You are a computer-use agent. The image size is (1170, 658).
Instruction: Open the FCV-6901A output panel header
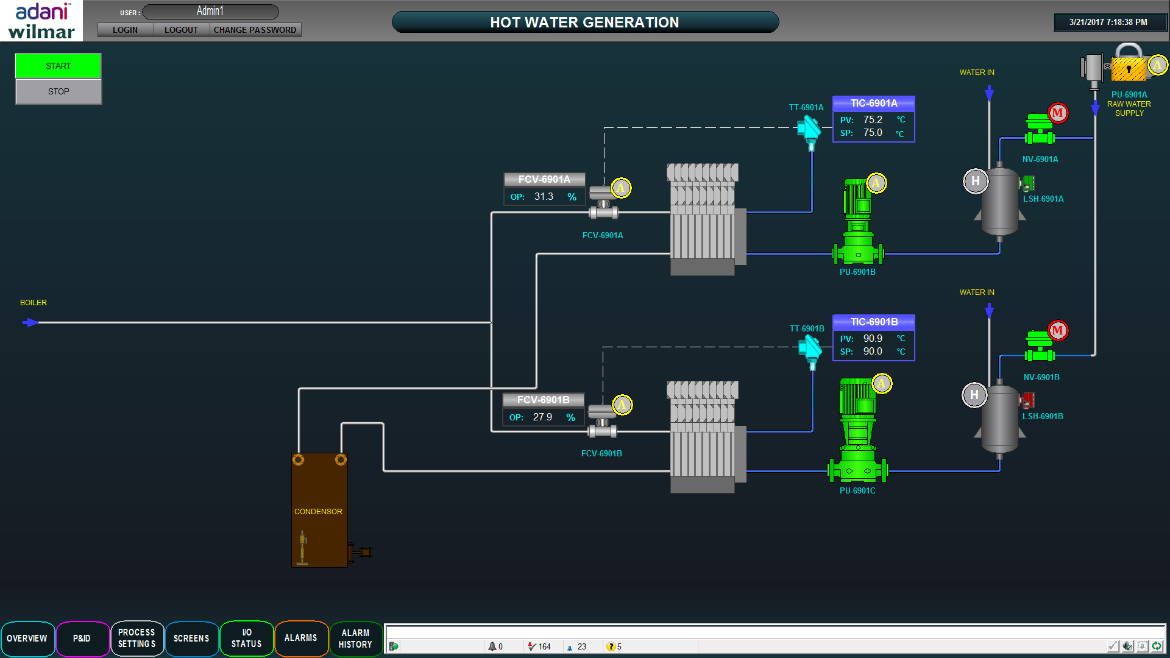pos(543,180)
